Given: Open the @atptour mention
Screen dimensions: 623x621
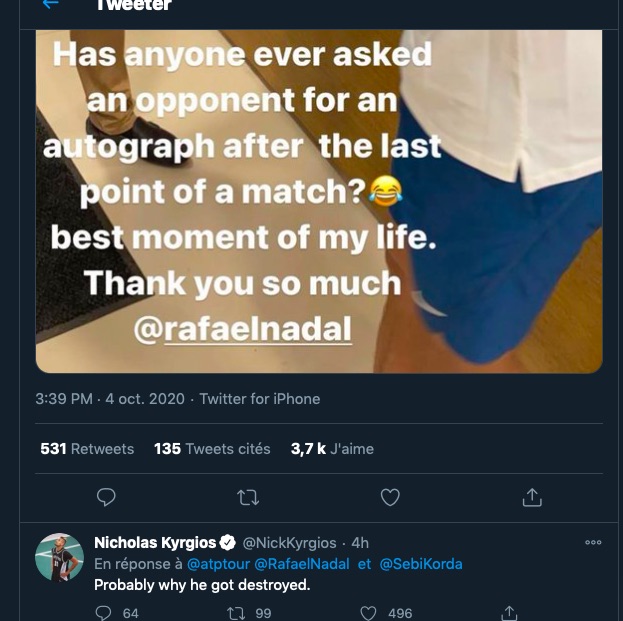Looking at the screenshot, I should click(218, 564).
